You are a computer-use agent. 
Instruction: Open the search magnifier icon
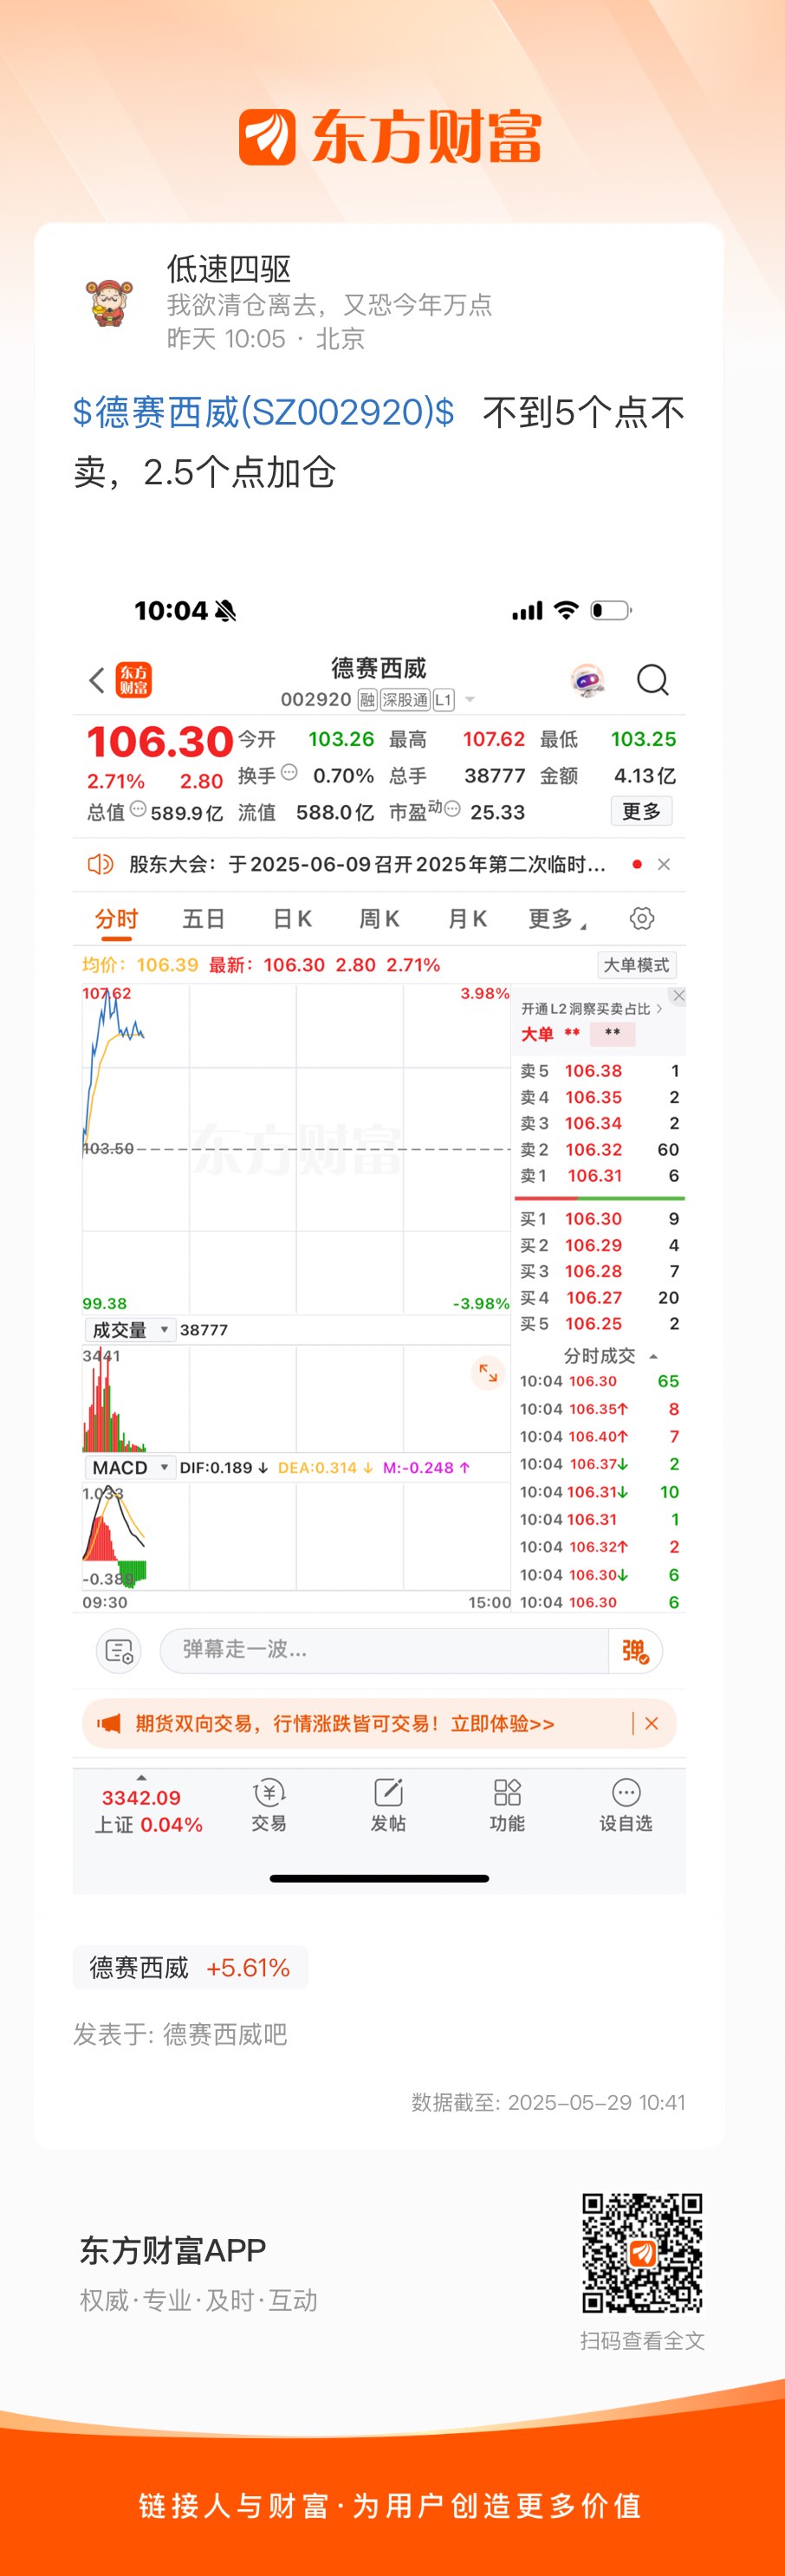(653, 680)
